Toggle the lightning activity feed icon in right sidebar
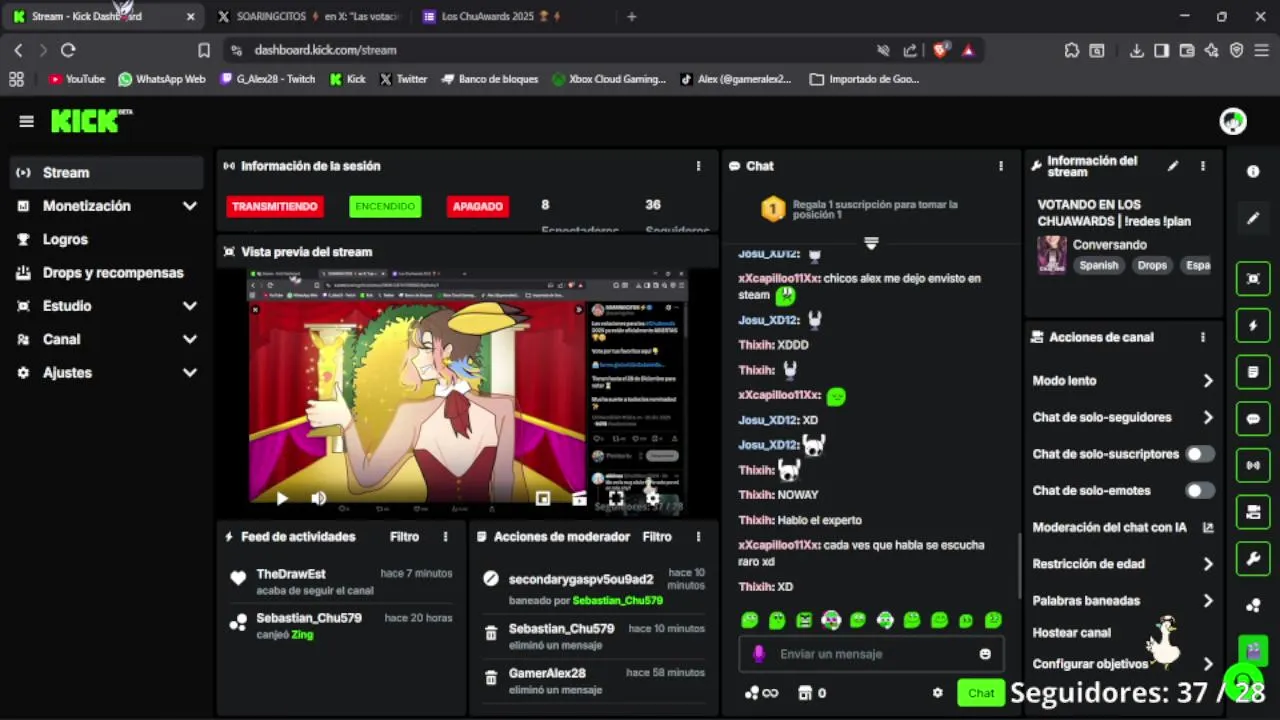The width and height of the screenshot is (1280, 720). [1253, 326]
